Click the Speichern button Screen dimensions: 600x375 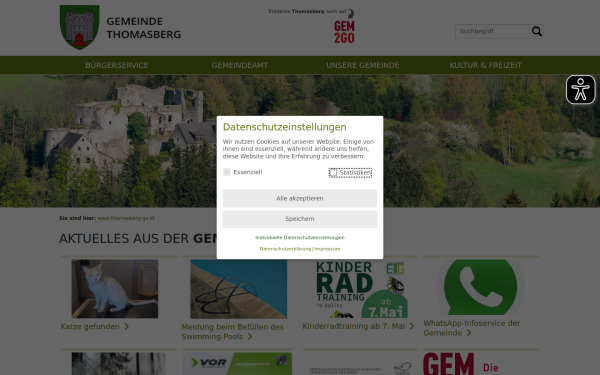click(300, 219)
